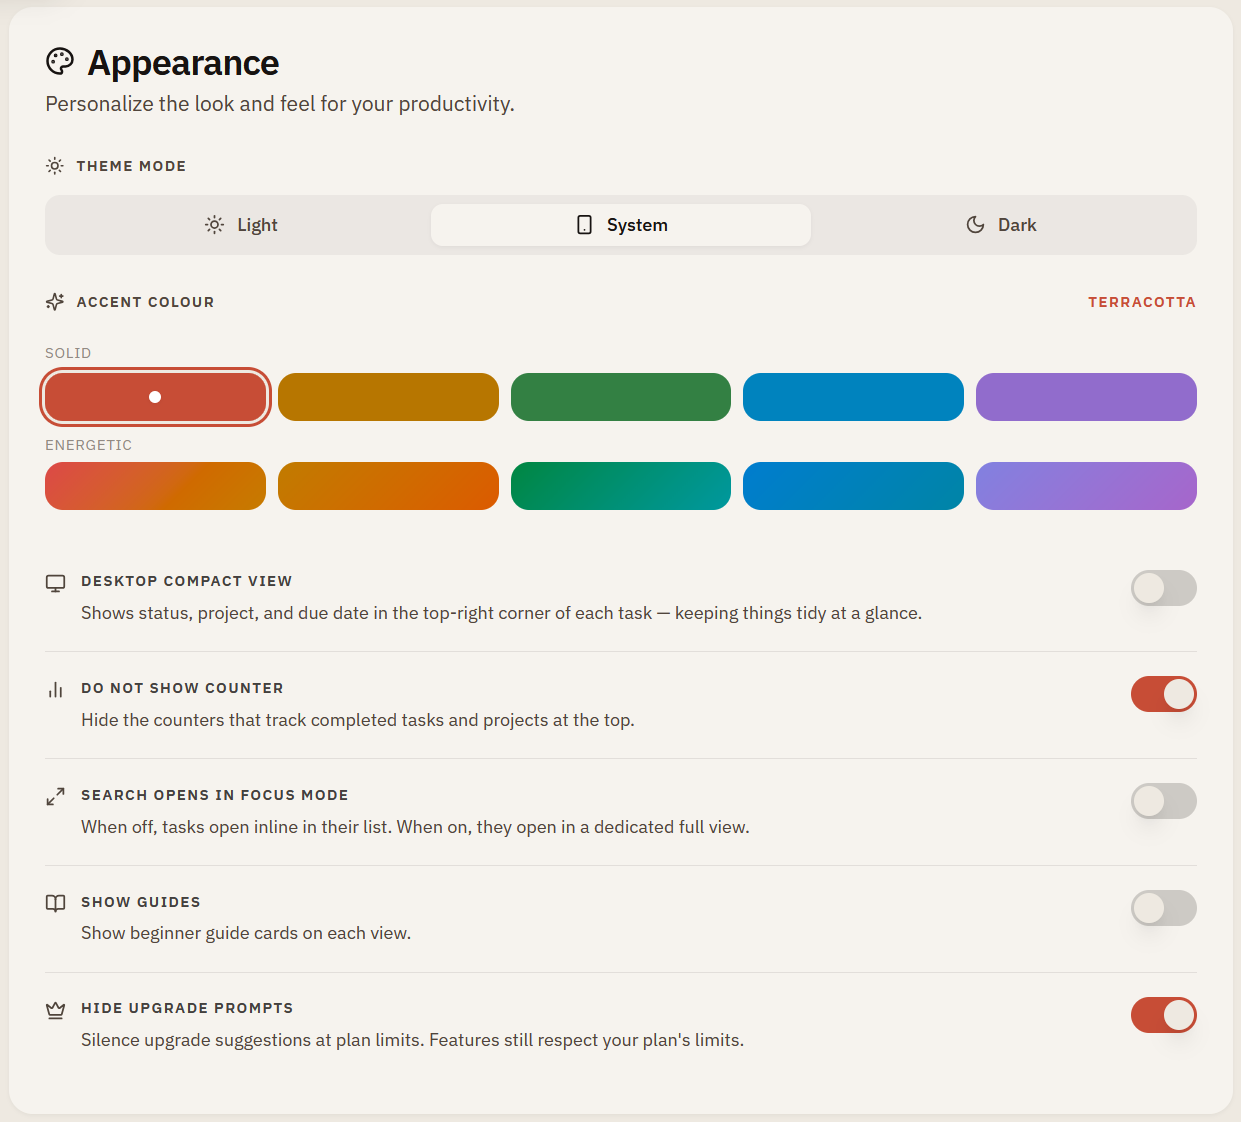Enable the Desktop Compact View toggle
The height and width of the screenshot is (1122, 1241).
(x=1164, y=588)
